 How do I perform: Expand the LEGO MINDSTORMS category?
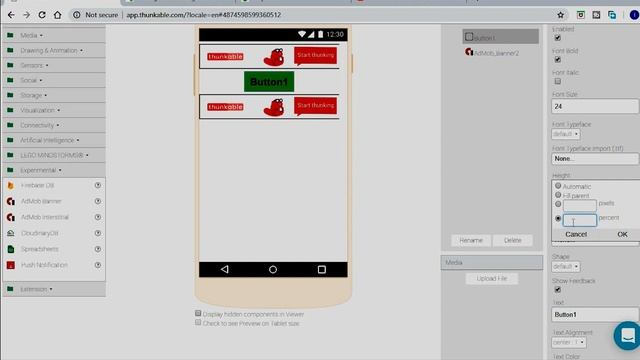click(54, 155)
